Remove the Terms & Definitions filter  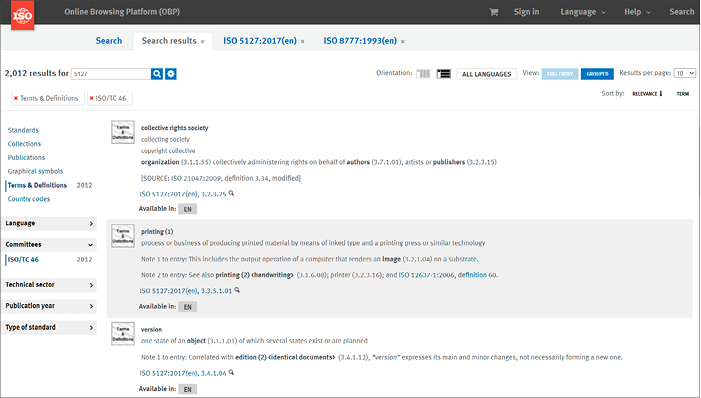[x=16, y=98]
